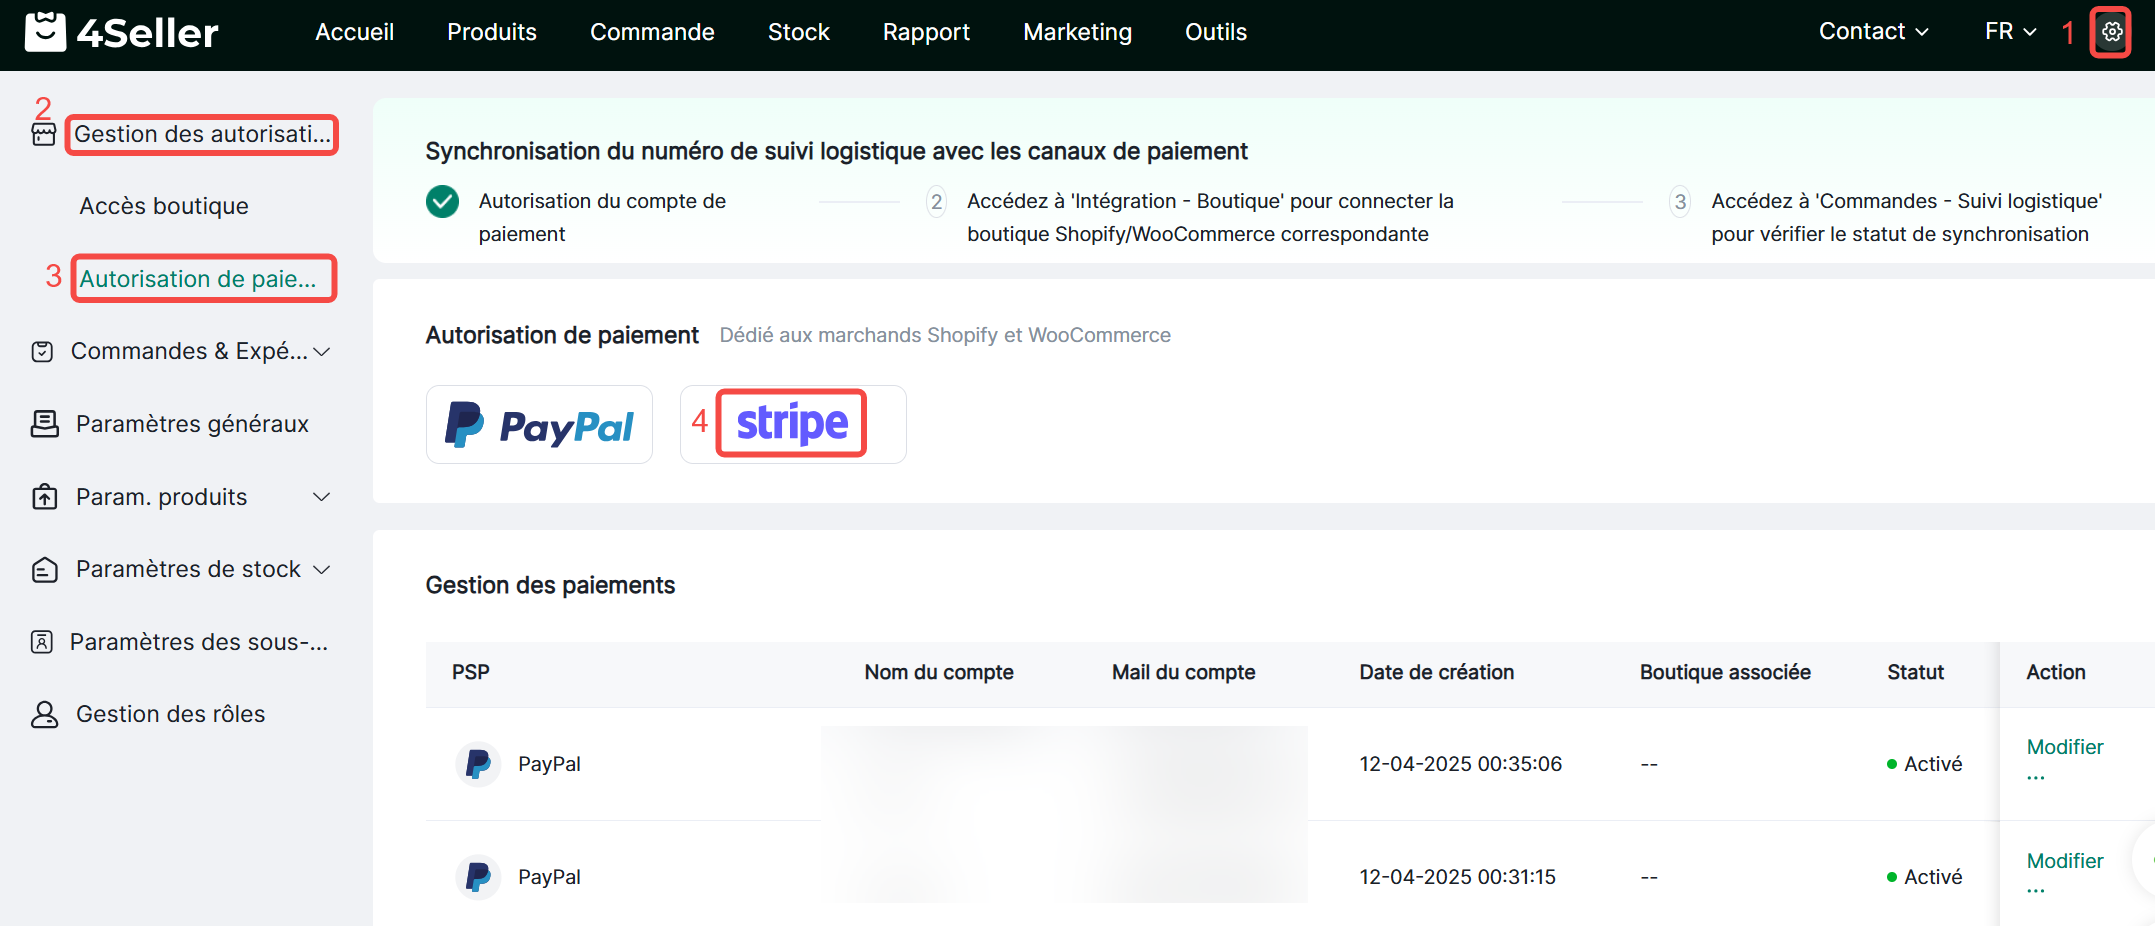This screenshot has height=926, width=2155.
Task: Open the settings gear icon
Action: (x=2111, y=33)
